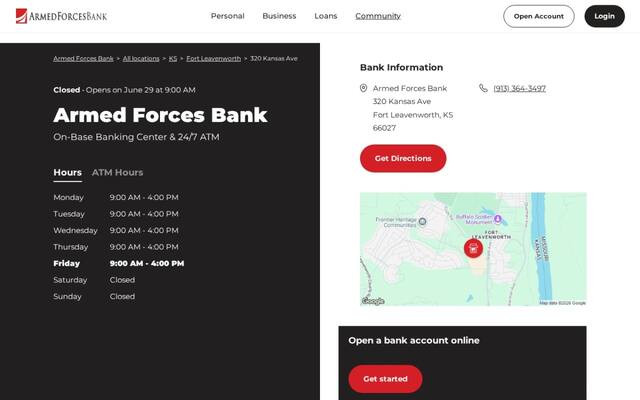Click the "Fort Leavenworth, KS" address line

(413, 115)
